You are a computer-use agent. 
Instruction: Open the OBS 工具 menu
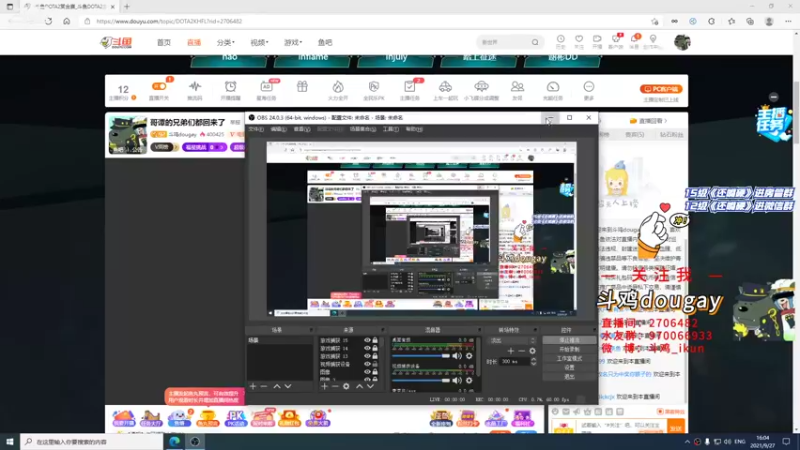(391, 130)
